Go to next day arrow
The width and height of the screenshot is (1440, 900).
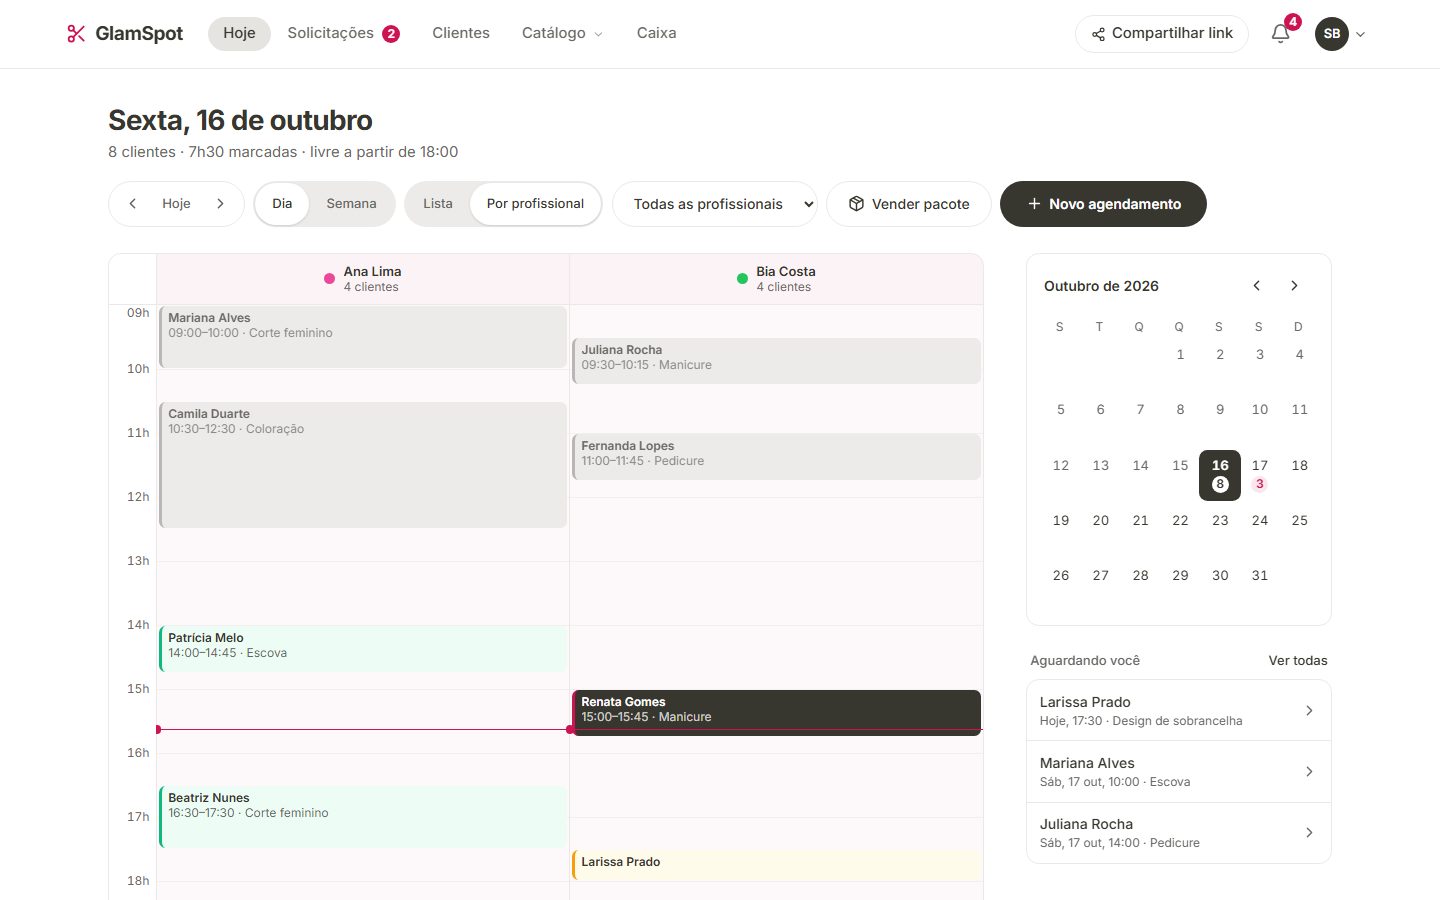[220, 204]
